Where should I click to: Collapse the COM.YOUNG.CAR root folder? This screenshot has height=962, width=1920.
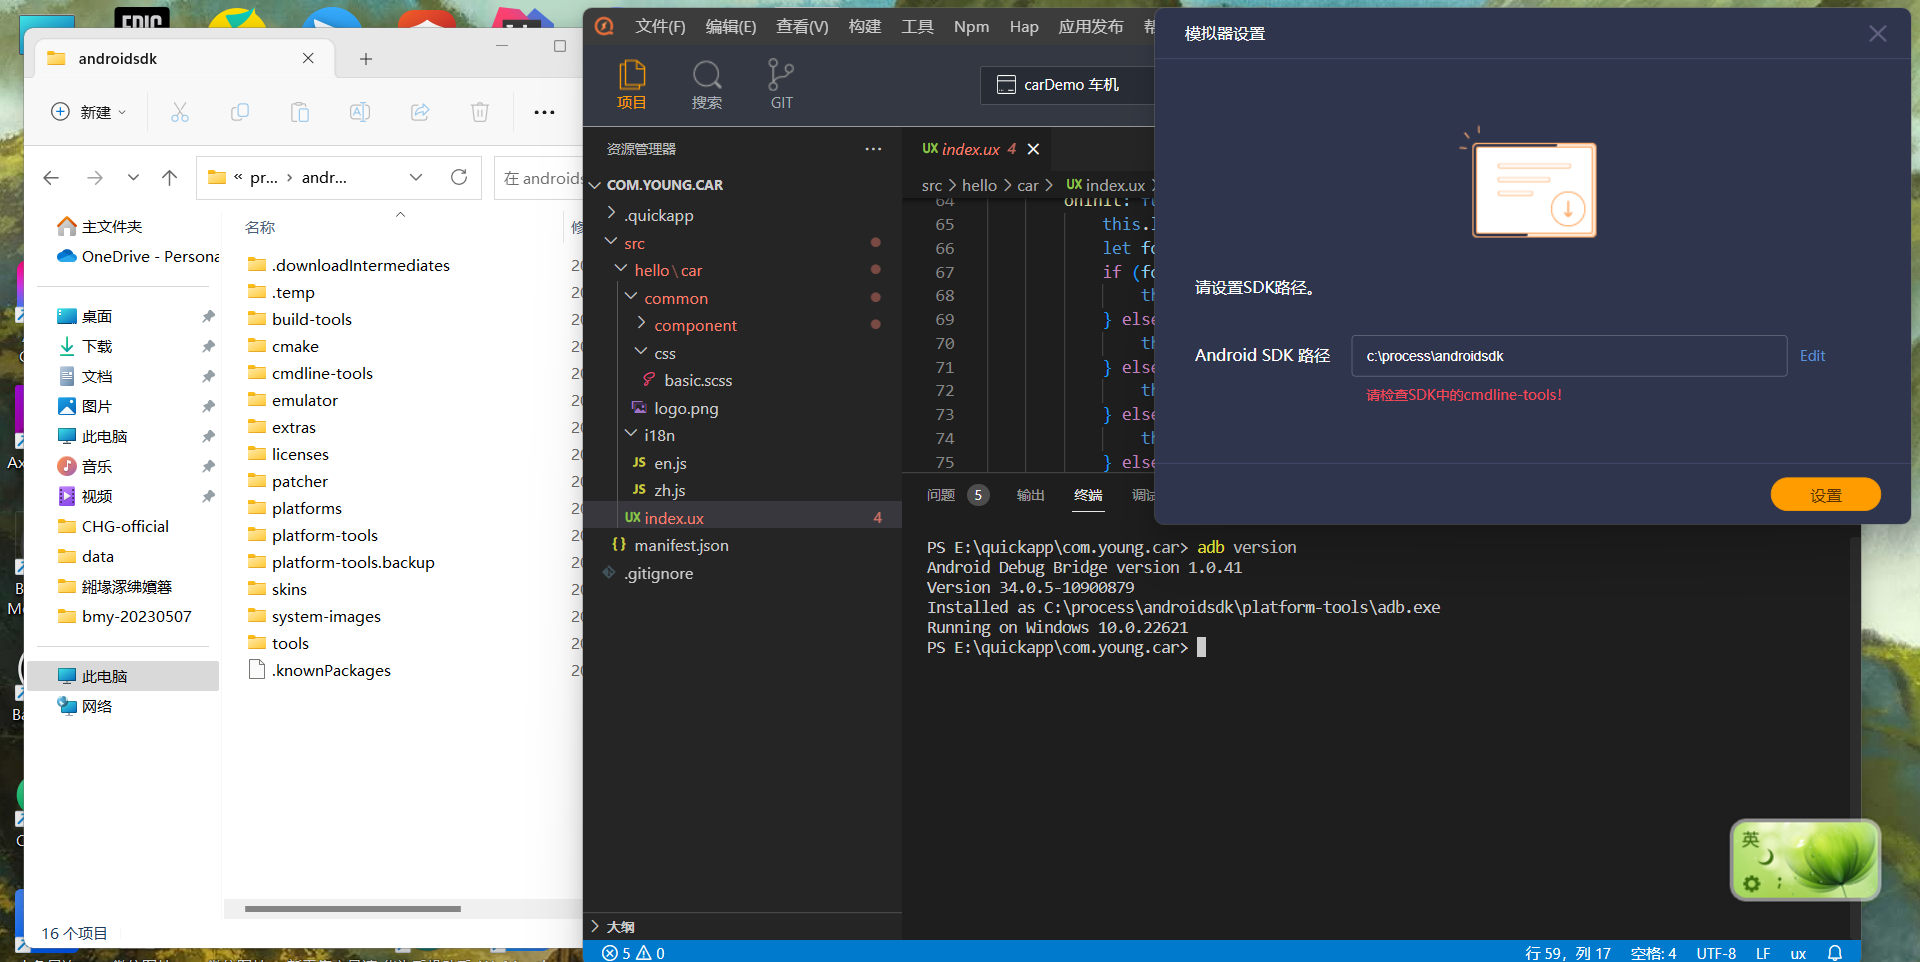(x=595, y=185)
